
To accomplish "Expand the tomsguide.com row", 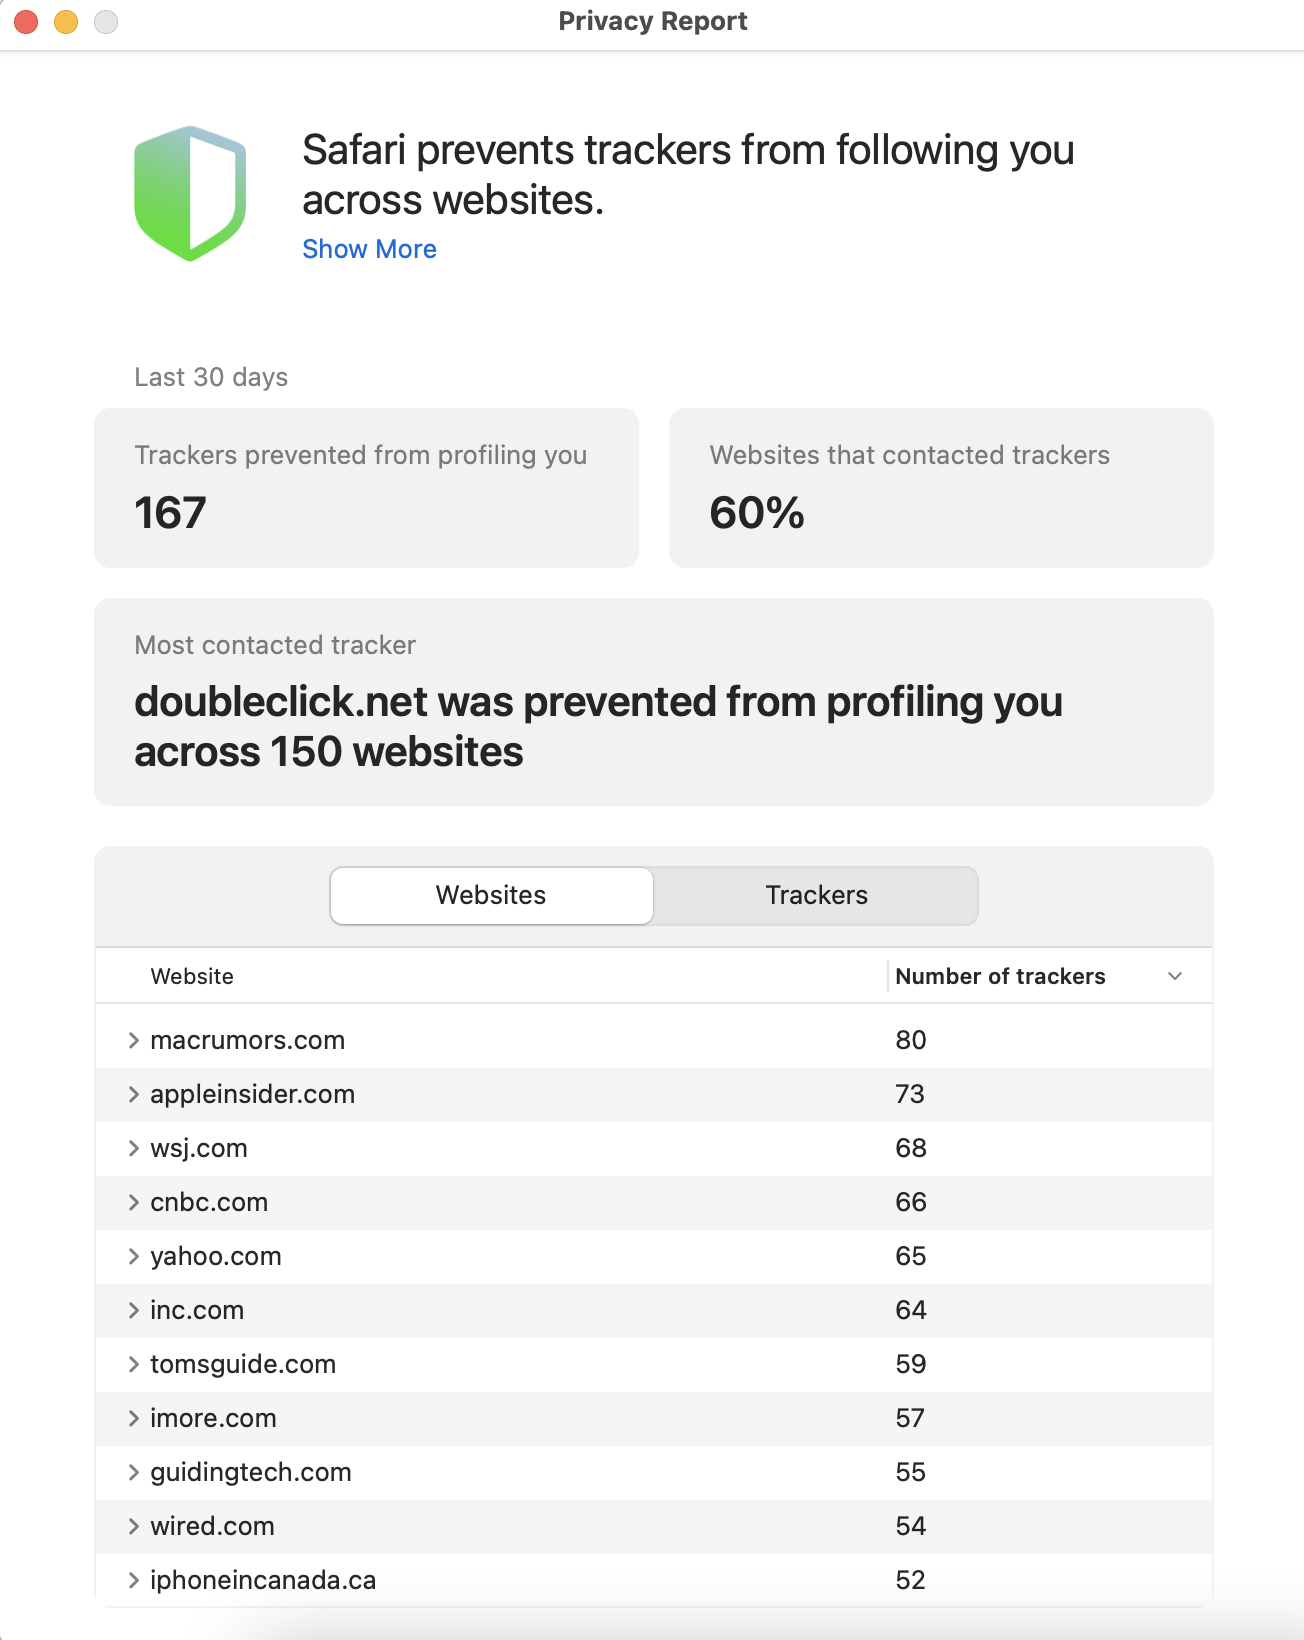I will (x=133, y=1364).
